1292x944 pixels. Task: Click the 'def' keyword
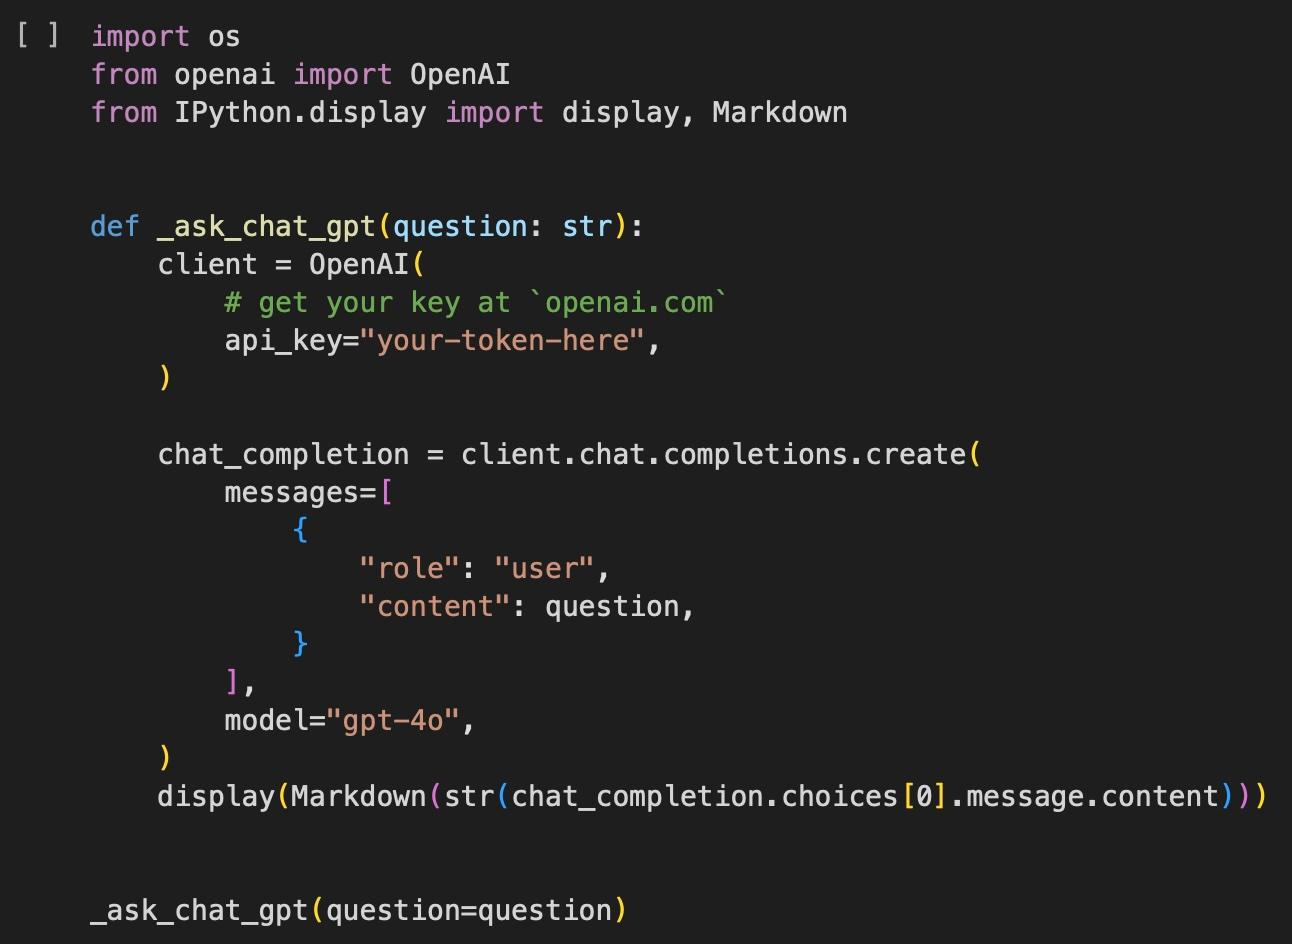115,226
